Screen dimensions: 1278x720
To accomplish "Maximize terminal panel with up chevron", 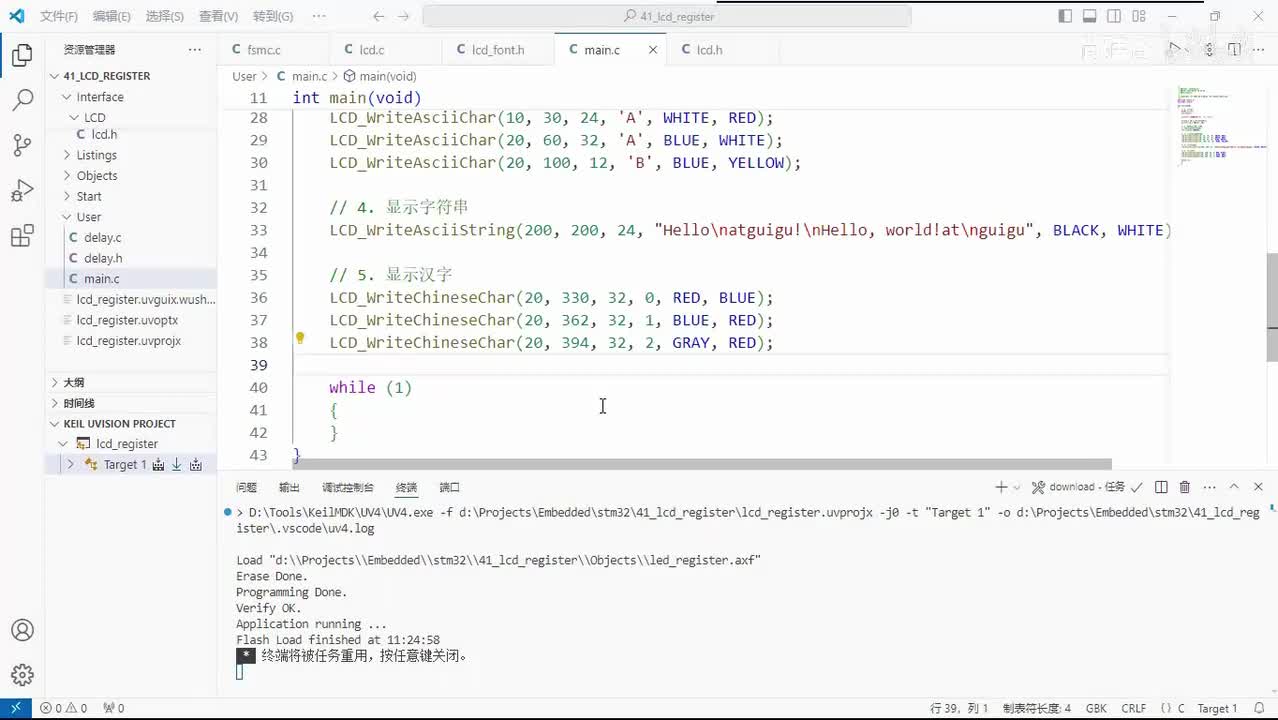I will point(1233,487).
